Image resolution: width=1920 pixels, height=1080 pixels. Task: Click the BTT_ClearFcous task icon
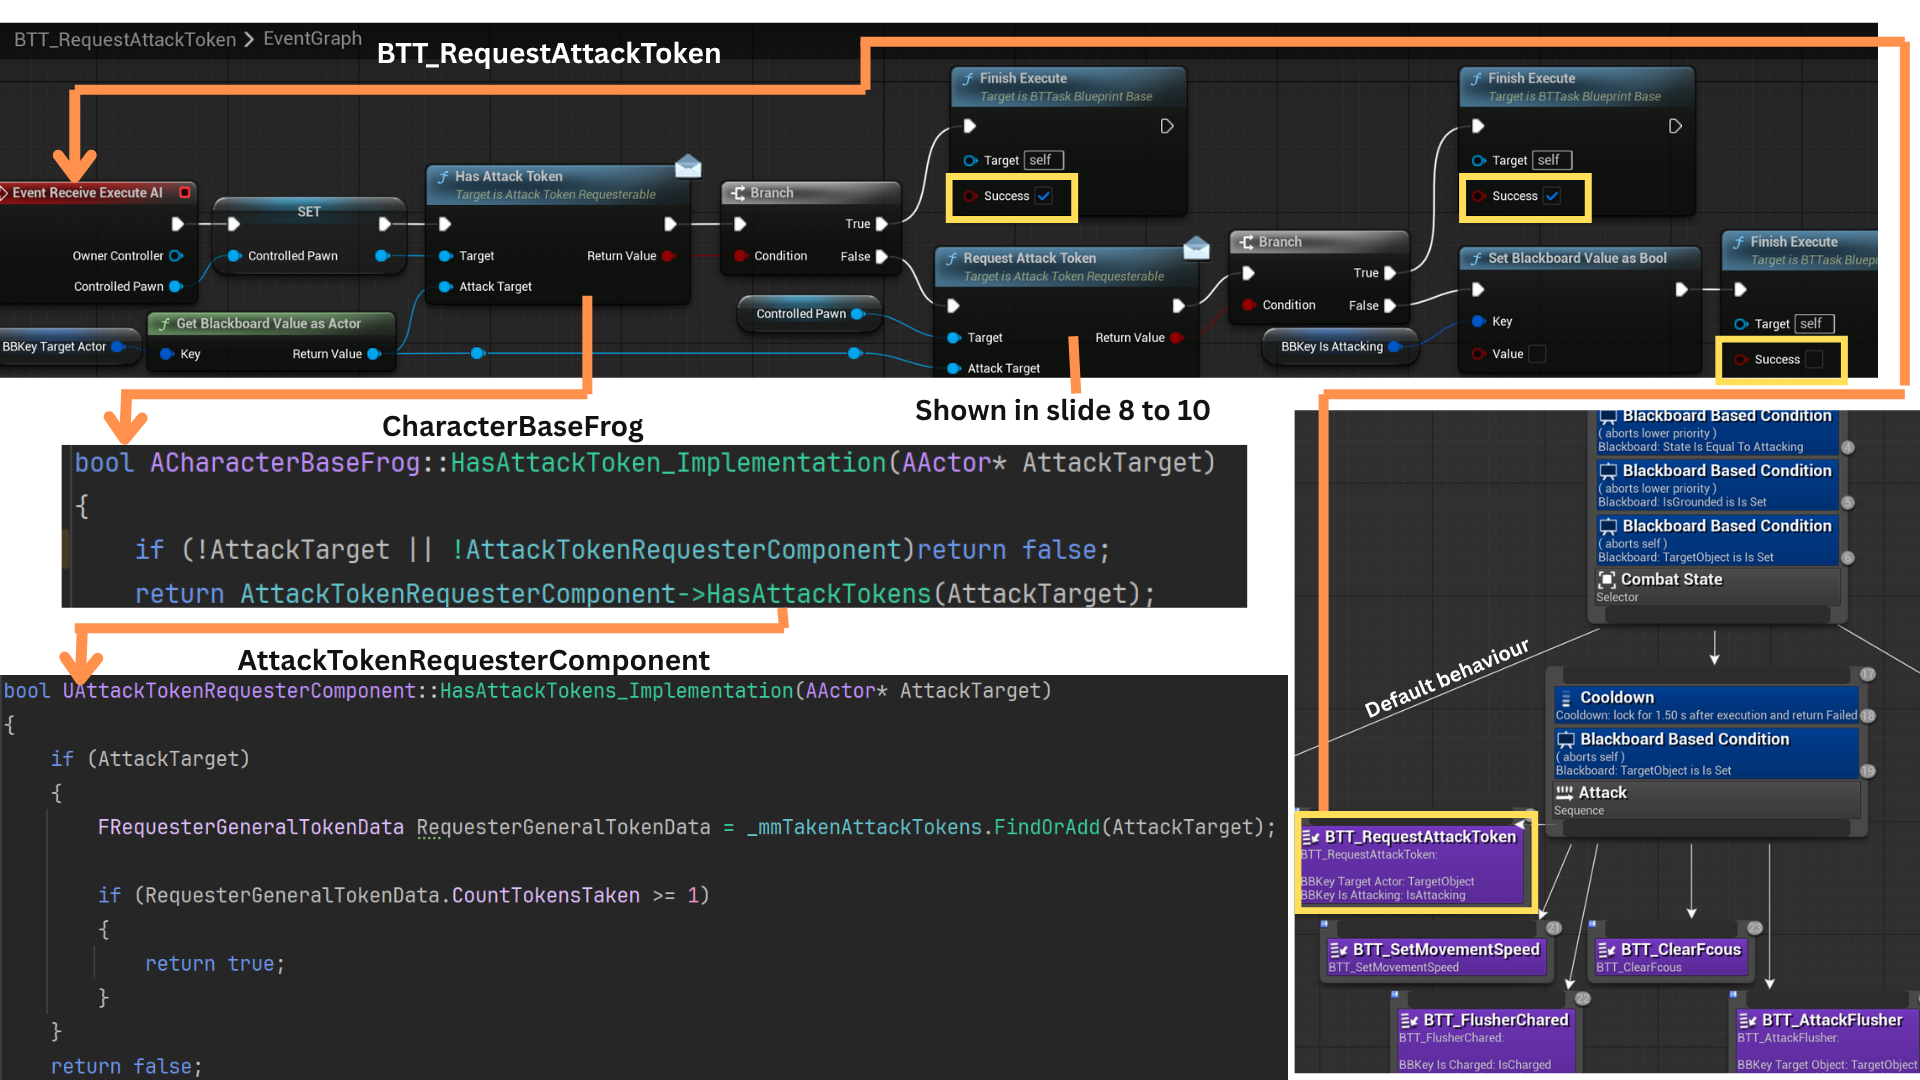point(1606,950)
